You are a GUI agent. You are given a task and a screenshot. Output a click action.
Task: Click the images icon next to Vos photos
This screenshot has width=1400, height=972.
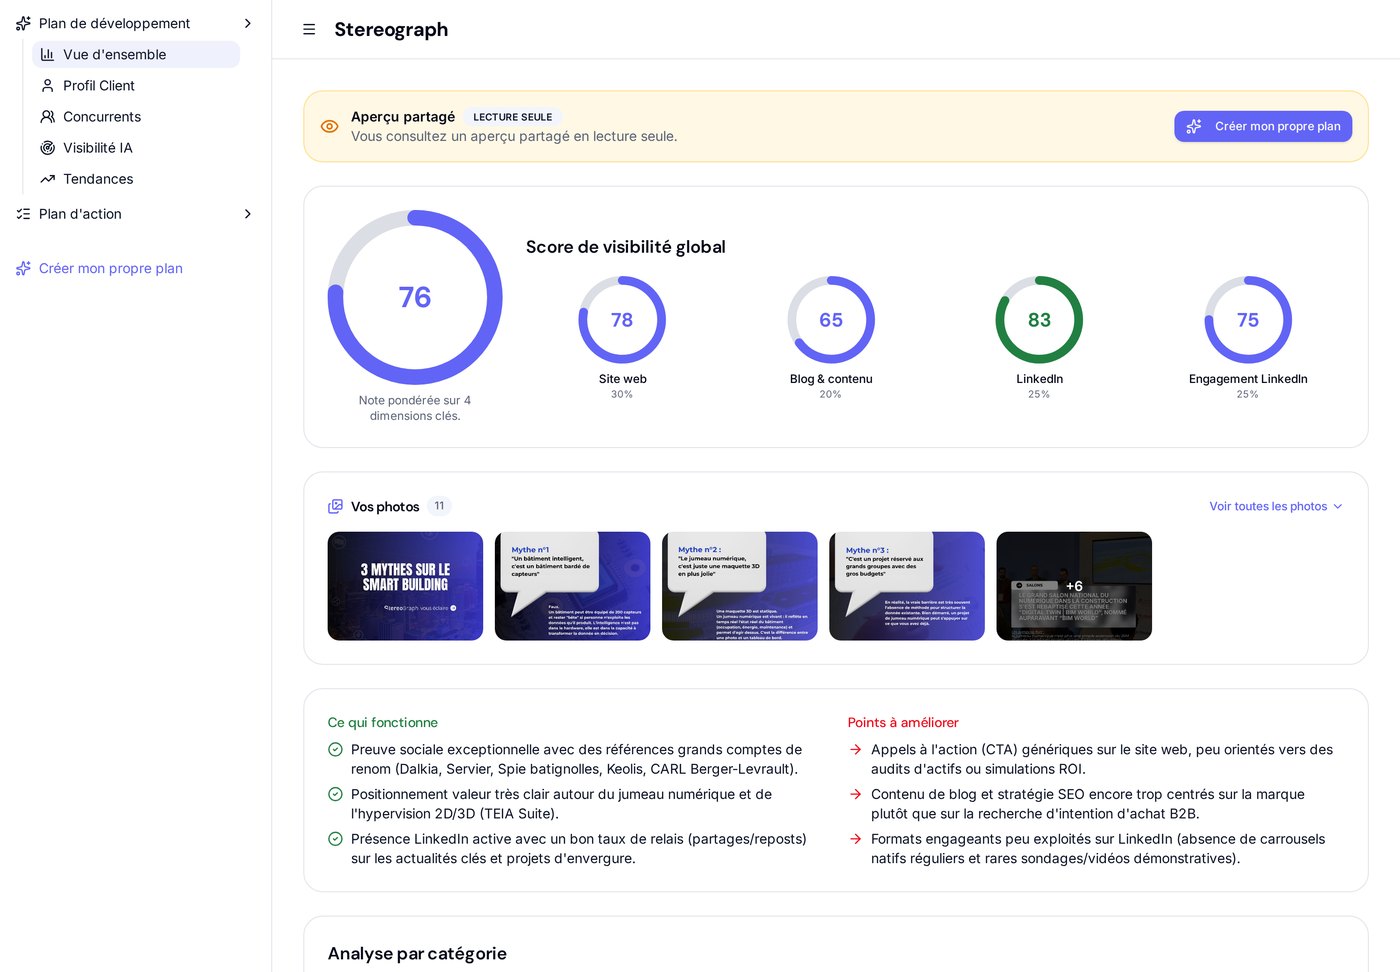click(x=335, y=506)
